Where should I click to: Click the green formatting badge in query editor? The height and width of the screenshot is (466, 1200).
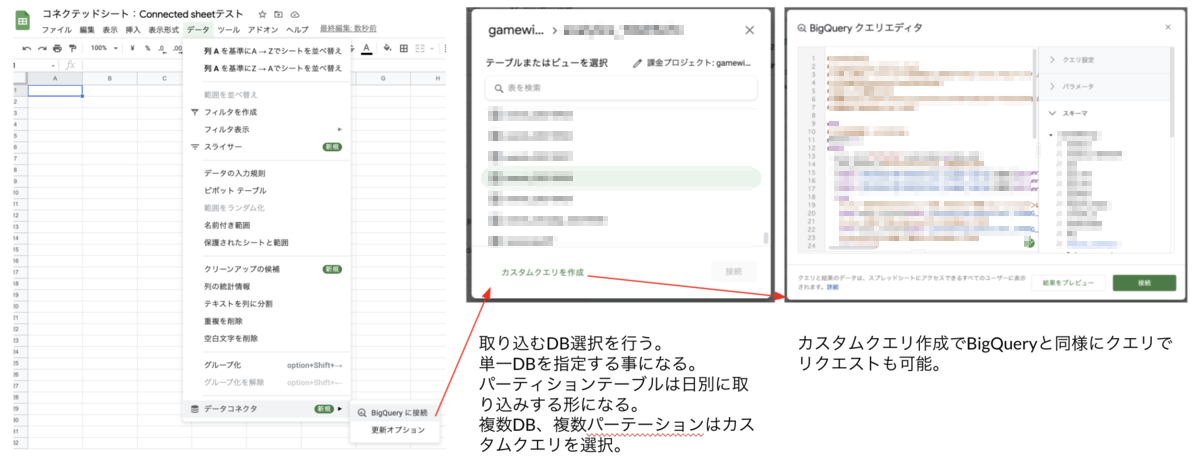[1027, 242]
